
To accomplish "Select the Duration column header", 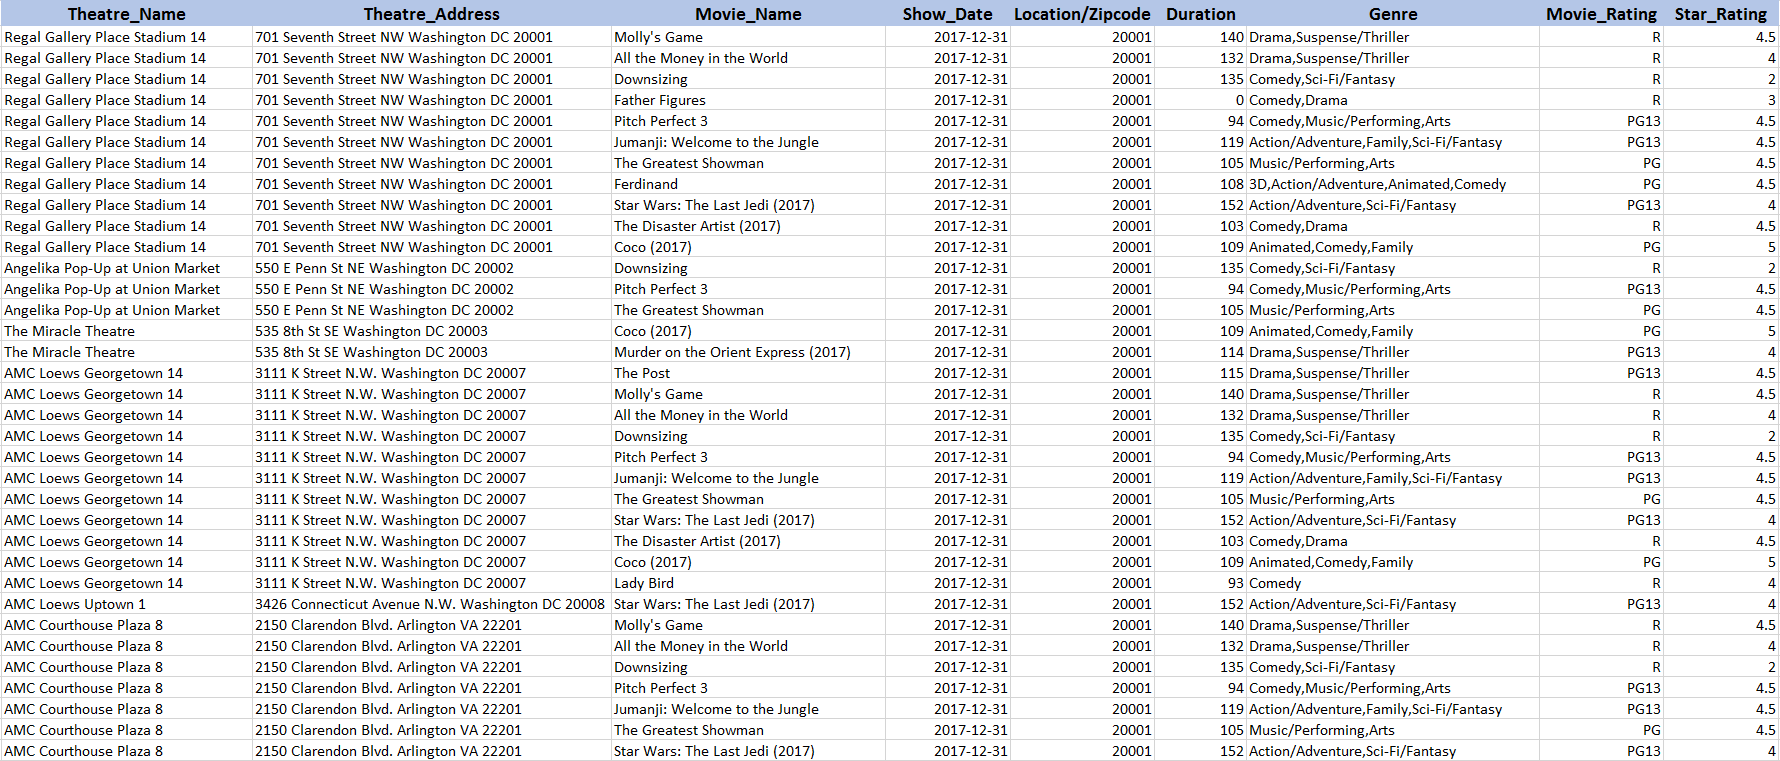I will (x=1200, y=14).
